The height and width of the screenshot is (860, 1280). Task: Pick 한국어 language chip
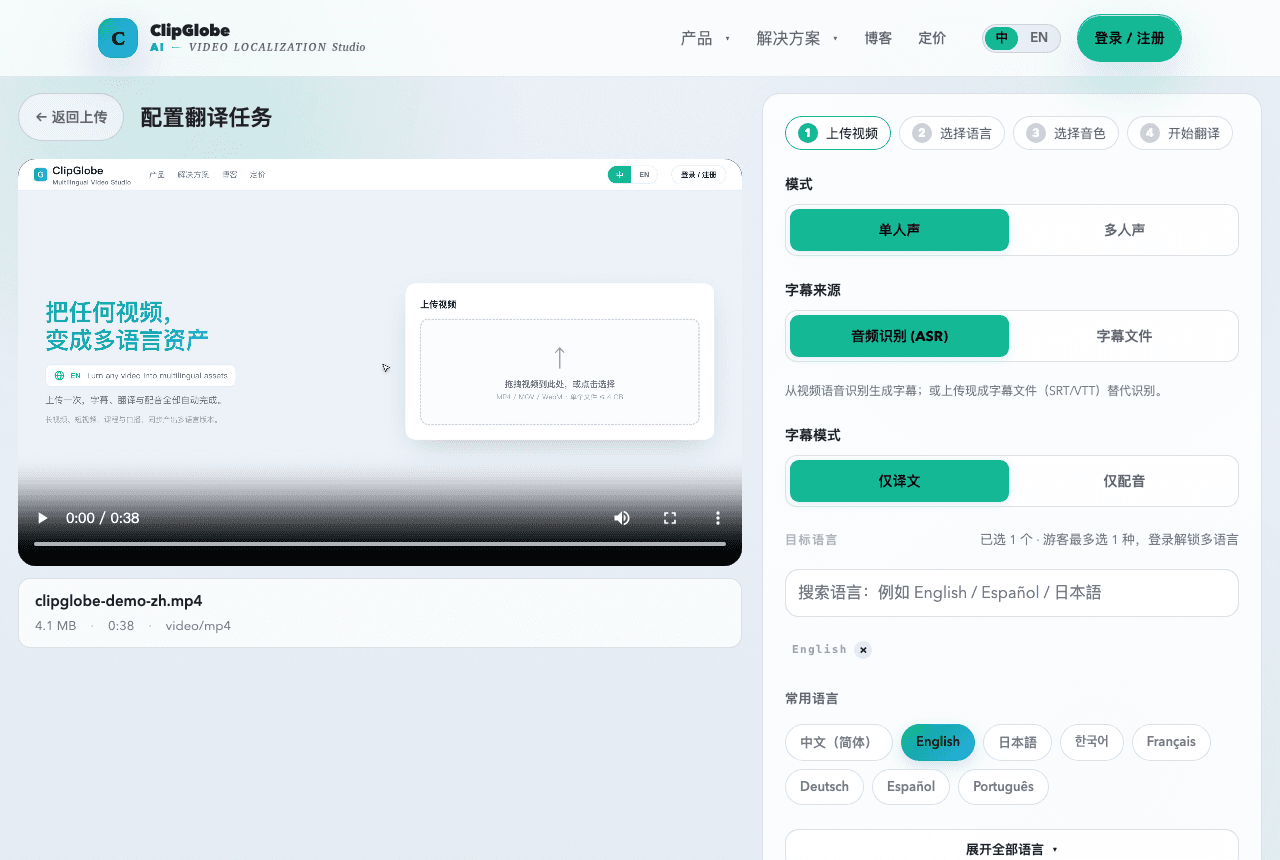coord(1092,742)
